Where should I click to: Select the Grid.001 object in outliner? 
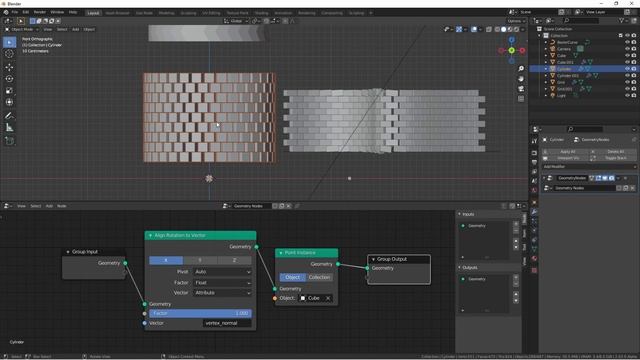click(x=565, y=89)
